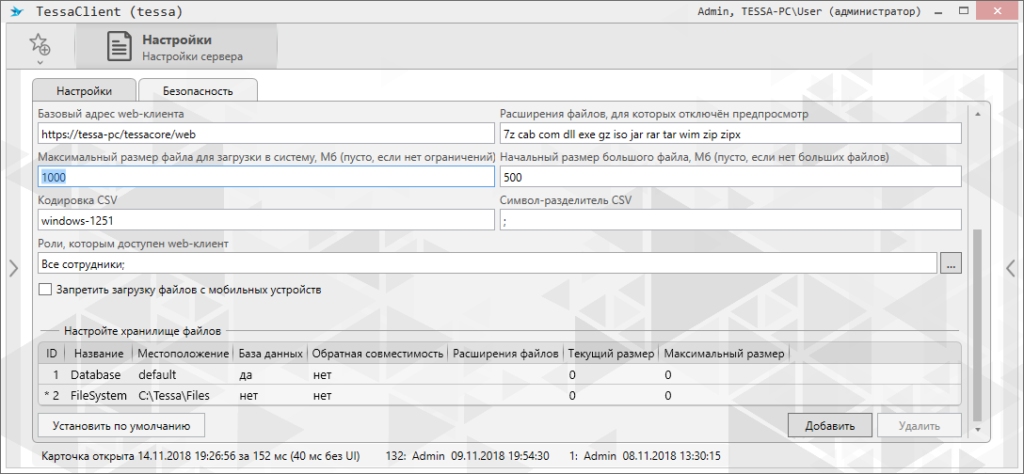Select the Настройки tab
The image size is (1024, 474).
83,91
